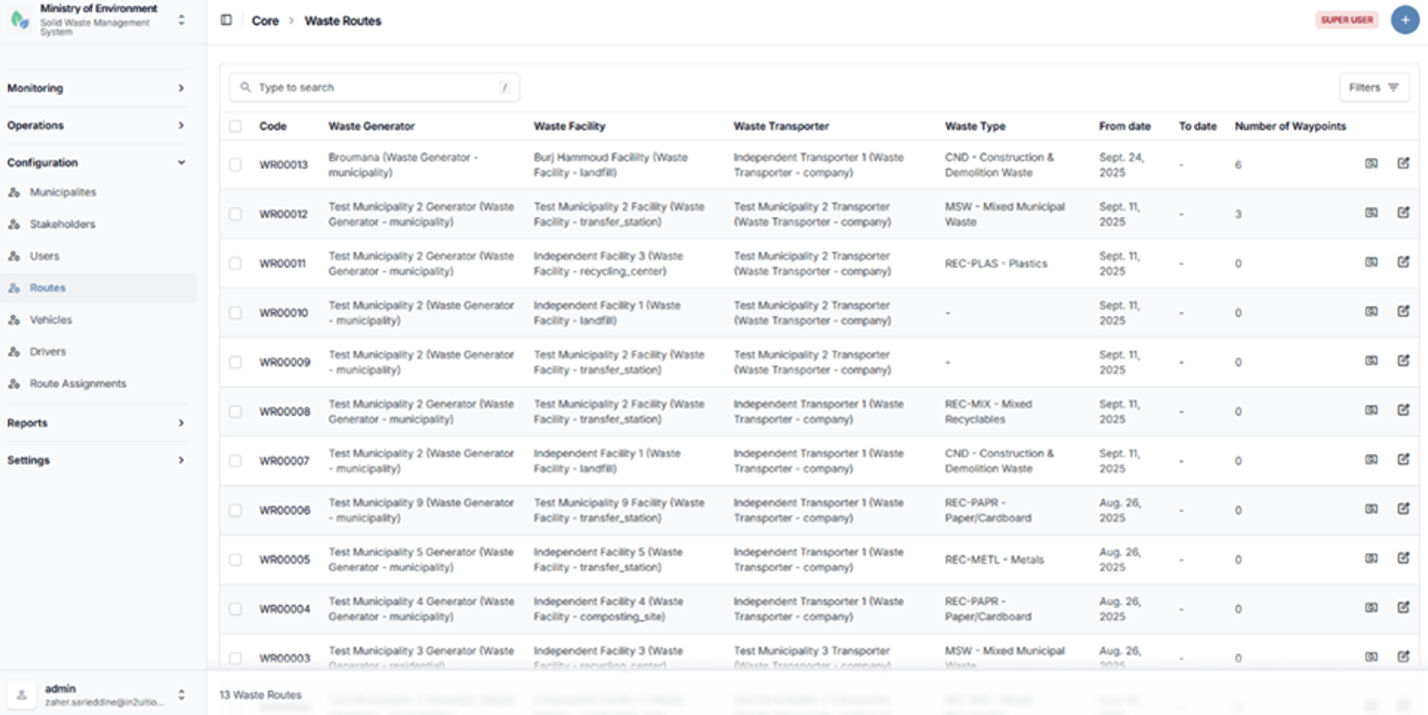Click the Core breadcrumb link
This screenshot has height=715, width=1428.
(x=265, y=20)
